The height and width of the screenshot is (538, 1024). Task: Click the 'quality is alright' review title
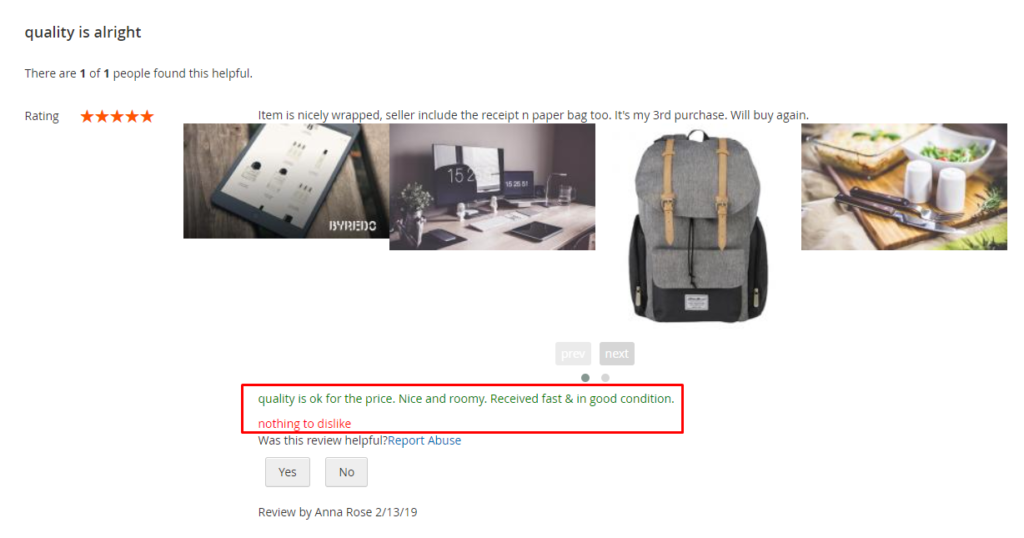click(83, 32)
